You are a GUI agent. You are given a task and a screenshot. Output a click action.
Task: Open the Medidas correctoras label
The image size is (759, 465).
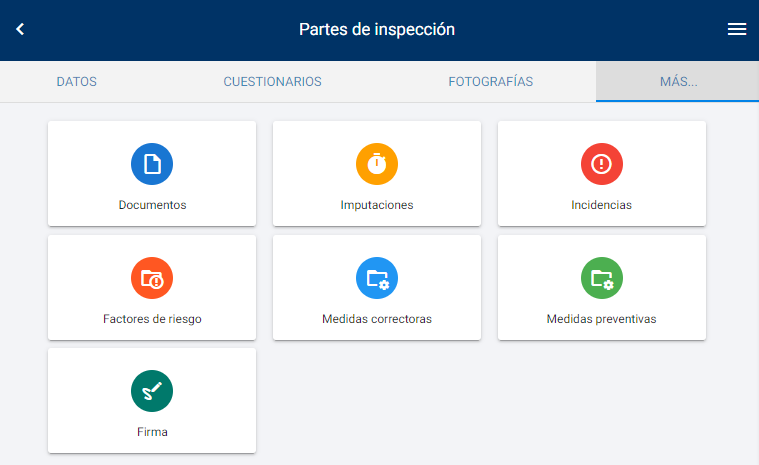377,319
